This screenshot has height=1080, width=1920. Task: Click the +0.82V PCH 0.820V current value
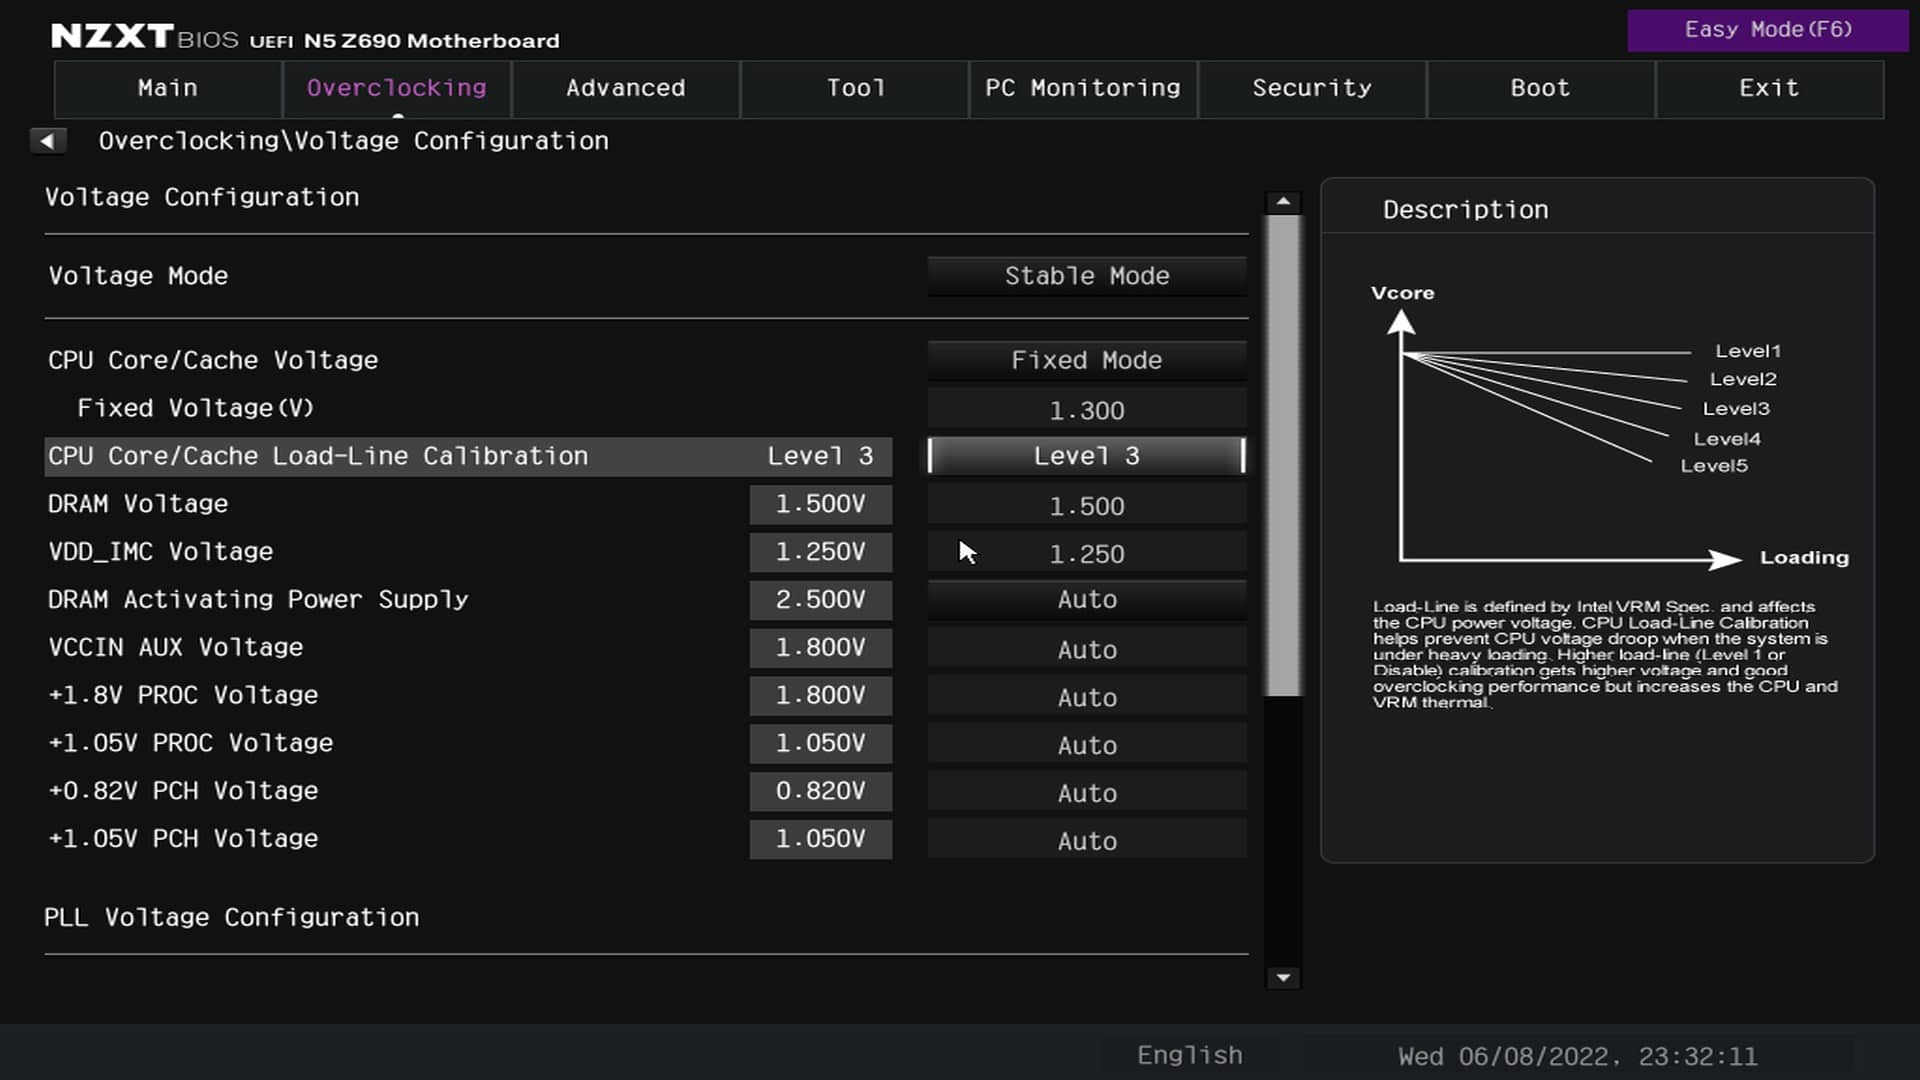pos(821,791)
